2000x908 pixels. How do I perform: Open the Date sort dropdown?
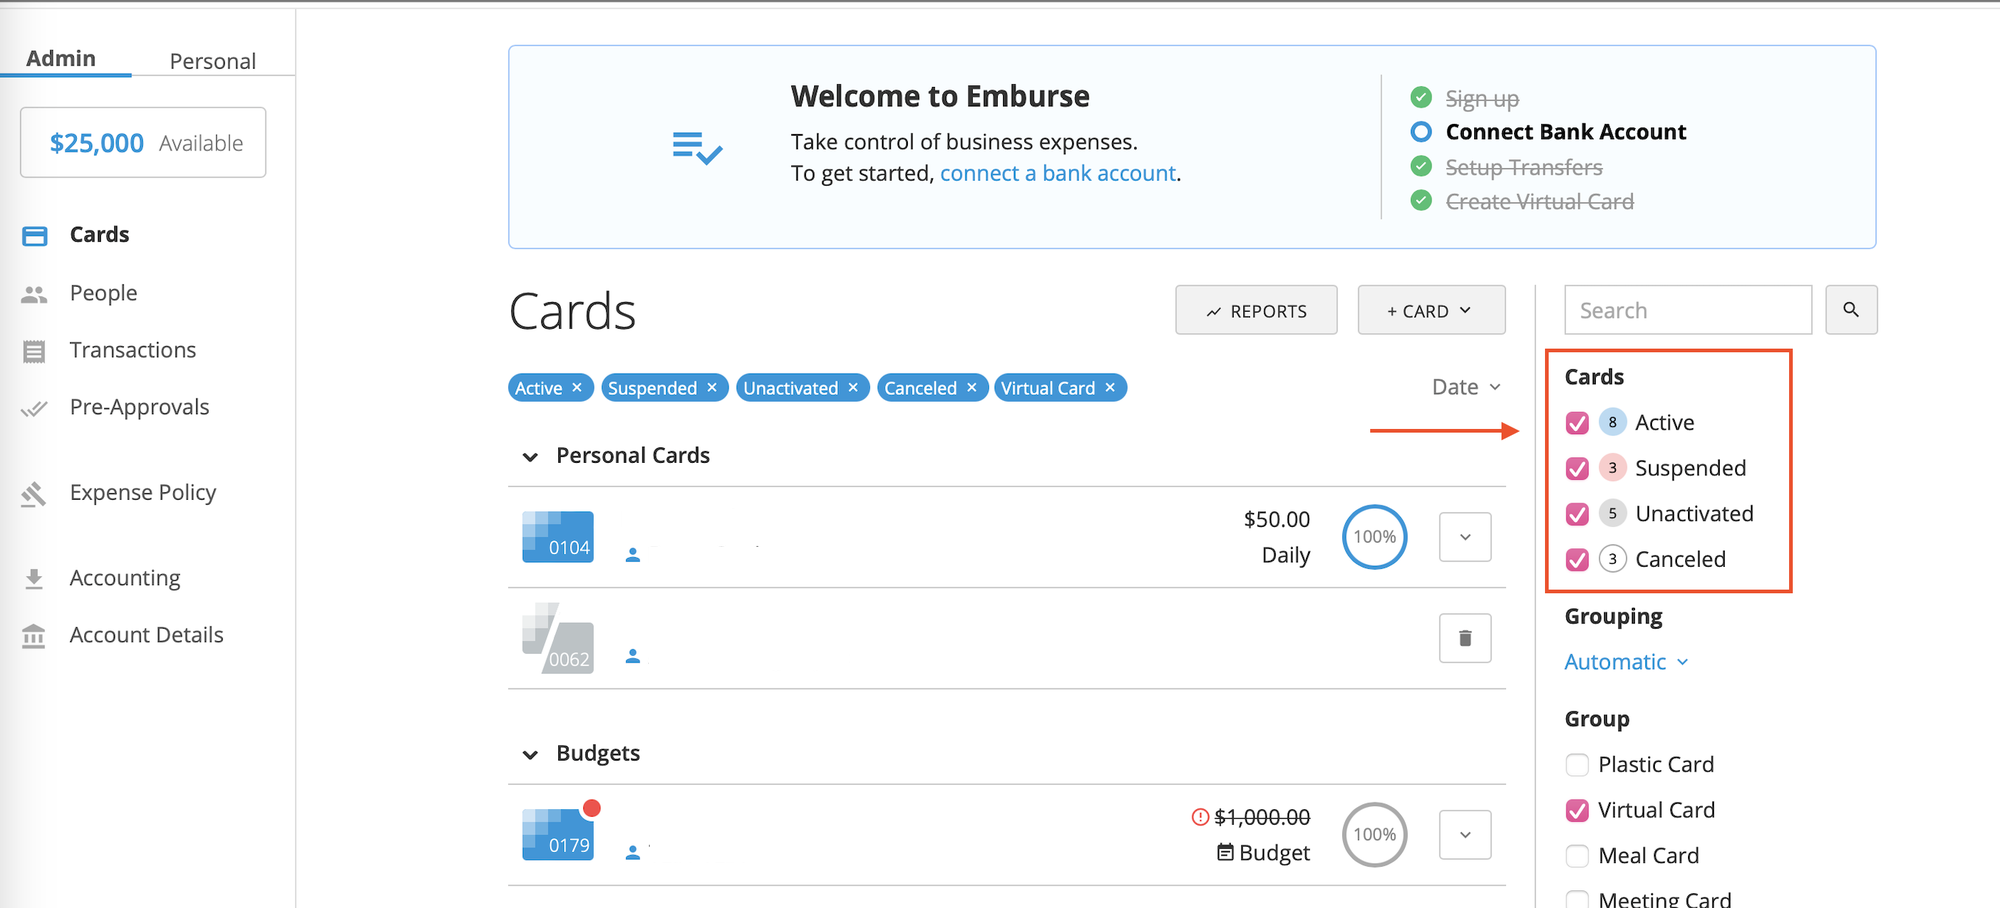(x=1465, y=386)
